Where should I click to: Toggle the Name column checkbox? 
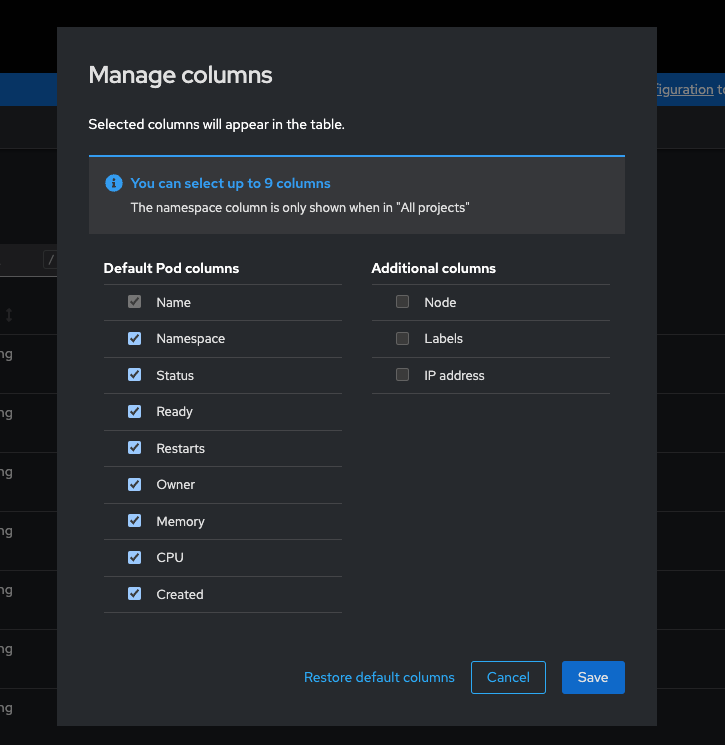134,302
